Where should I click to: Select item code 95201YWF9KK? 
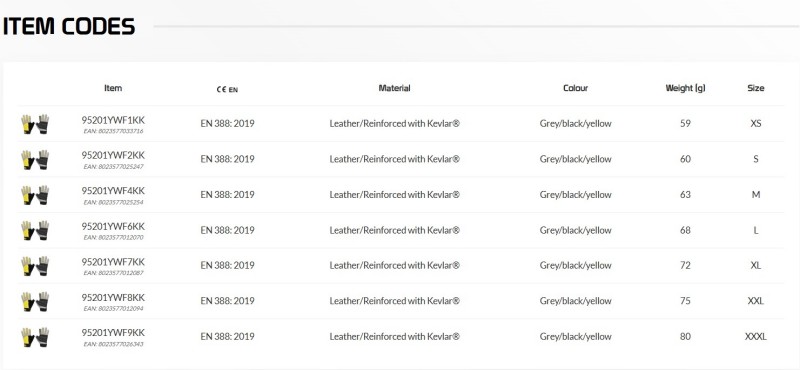(113, 332)
